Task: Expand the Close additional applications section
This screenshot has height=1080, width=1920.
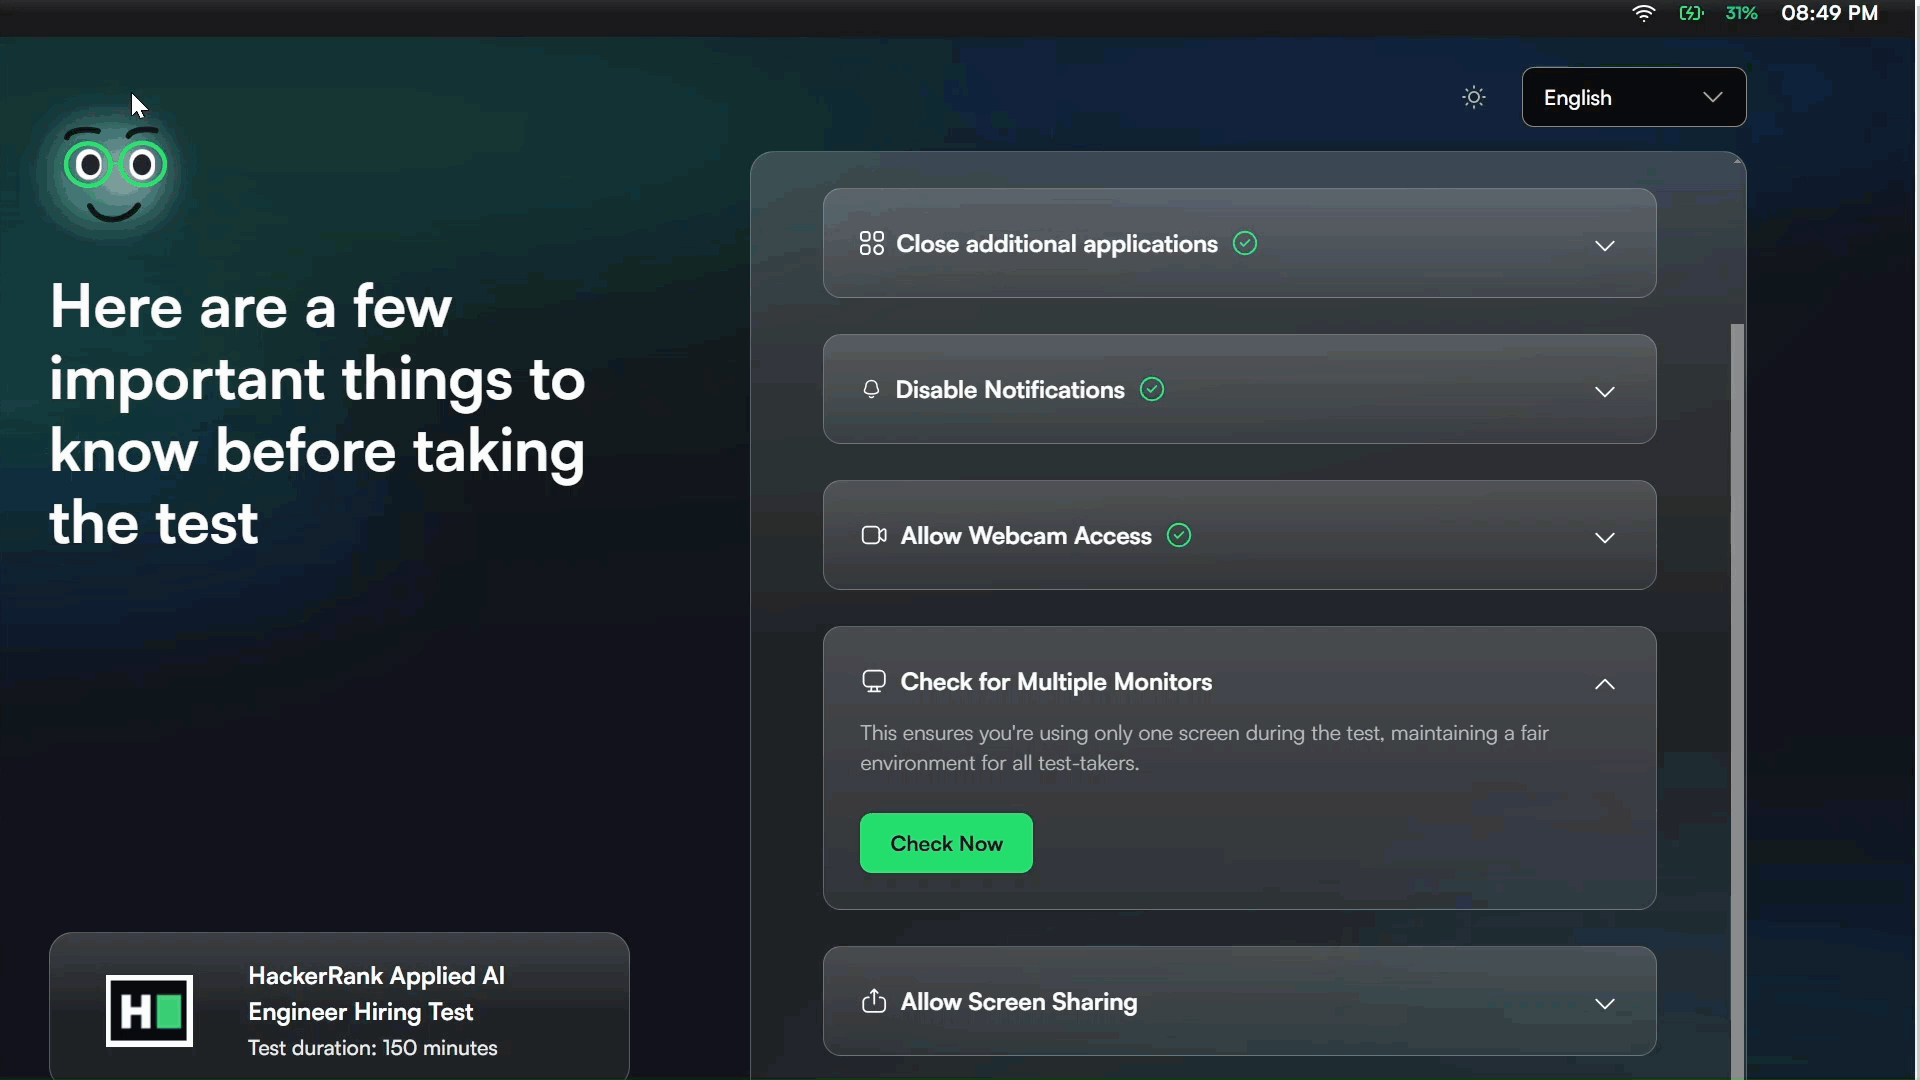Action: click(1605, 245)
